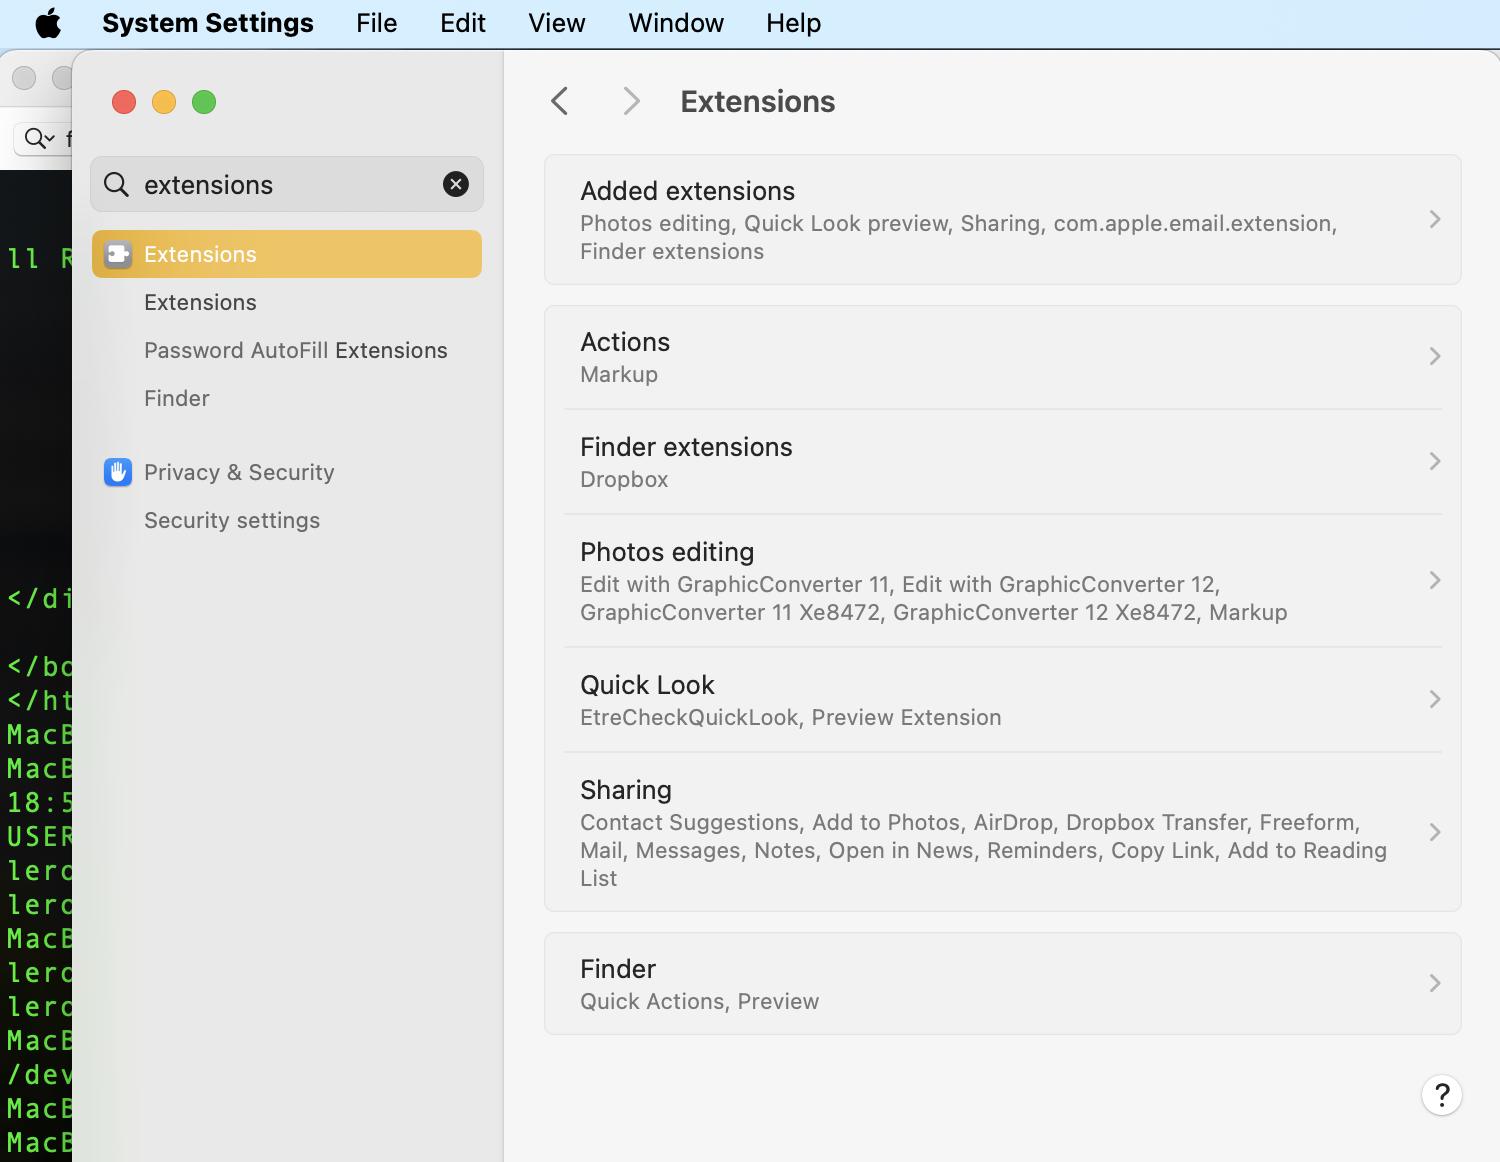Expand the Sharing extensions row
The width and height of the screenshot is (1500, 1162).
click(1434, 833)
